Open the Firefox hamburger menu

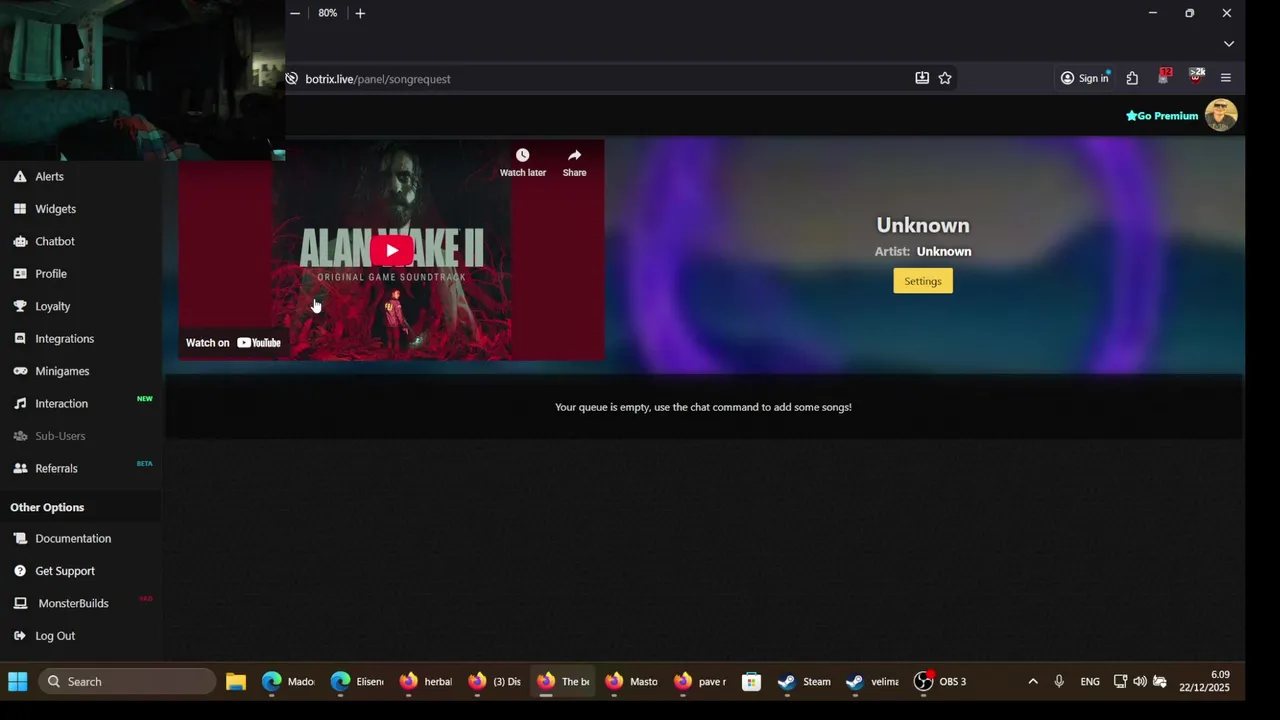(1226, 78)
